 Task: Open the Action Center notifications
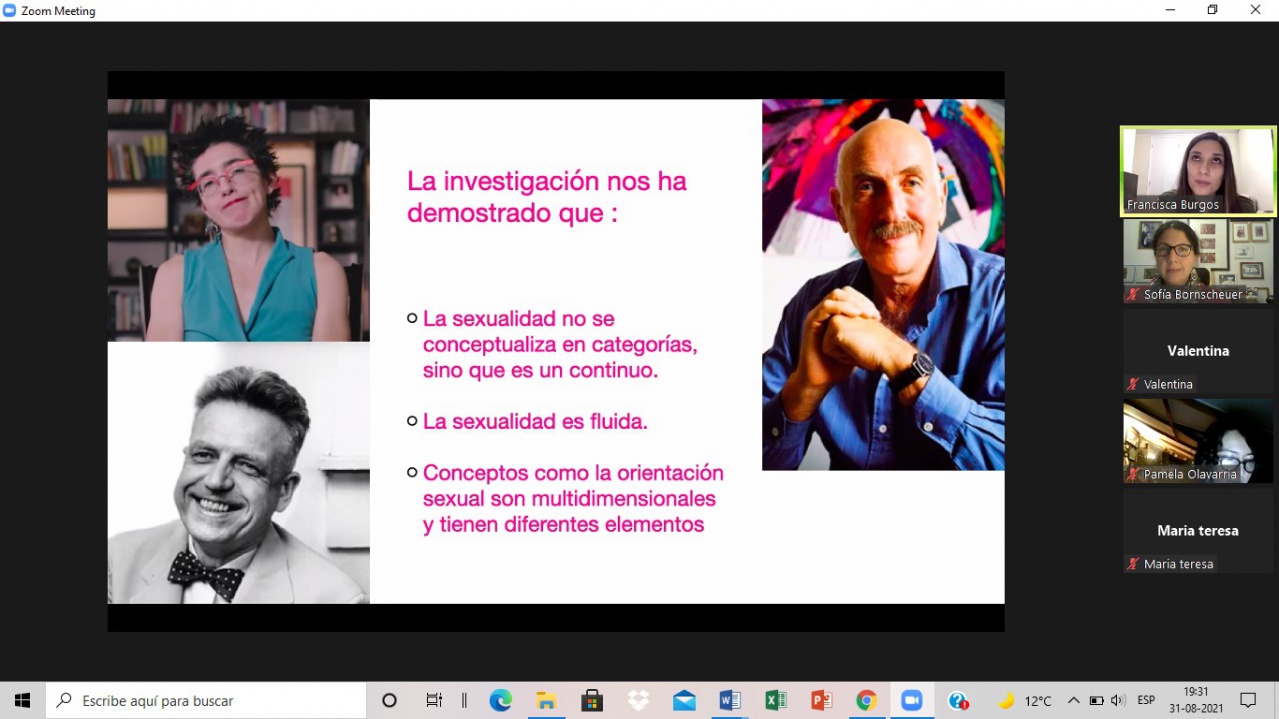(x=1248, y=700)
